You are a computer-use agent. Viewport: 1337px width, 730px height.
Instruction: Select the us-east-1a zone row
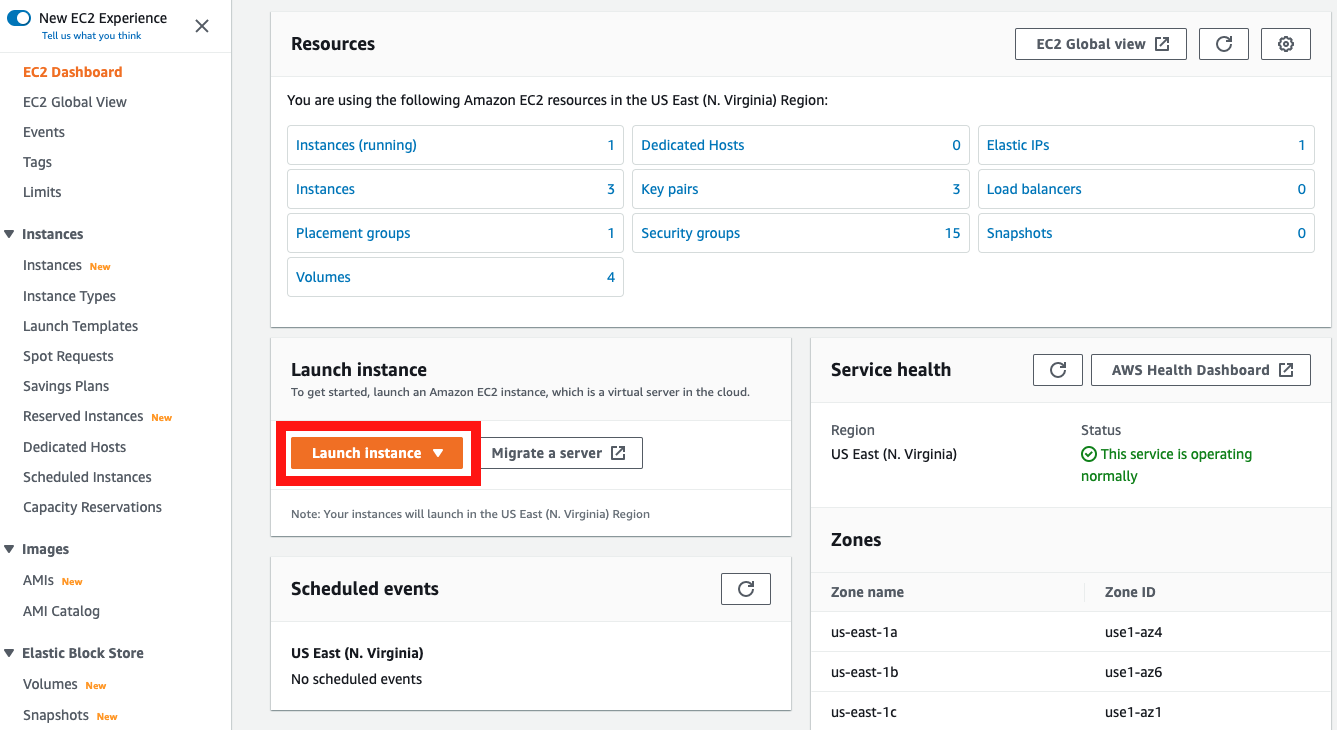[x=1073, y=632]
